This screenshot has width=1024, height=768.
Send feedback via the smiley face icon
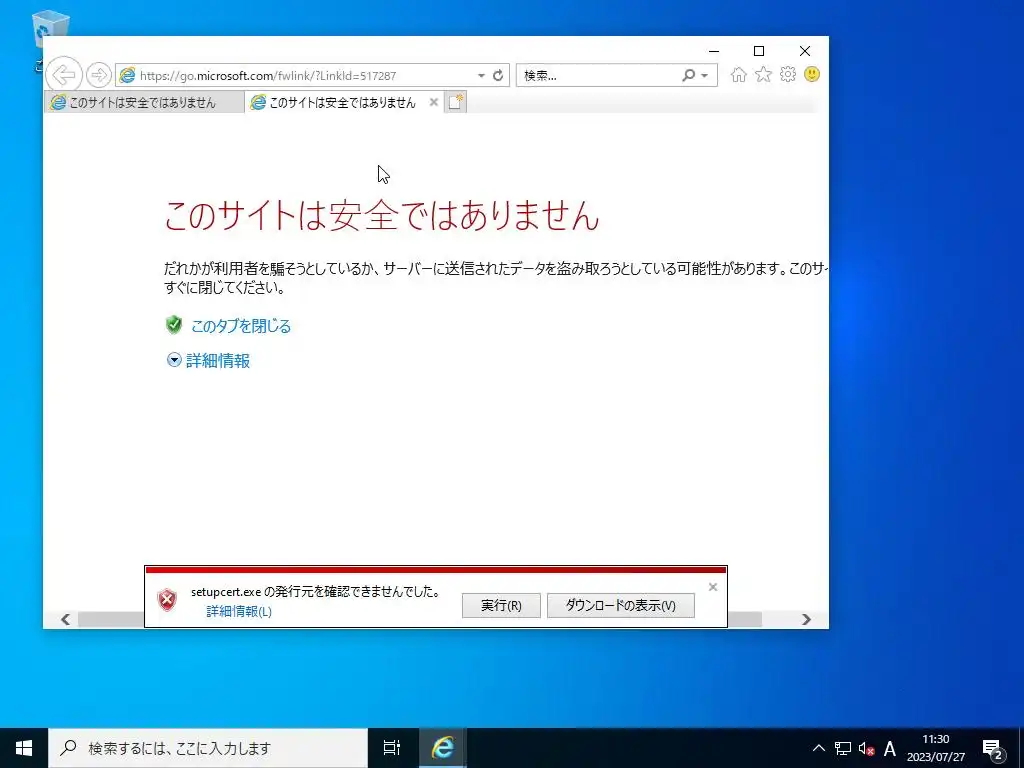click(x=812, y=74)
